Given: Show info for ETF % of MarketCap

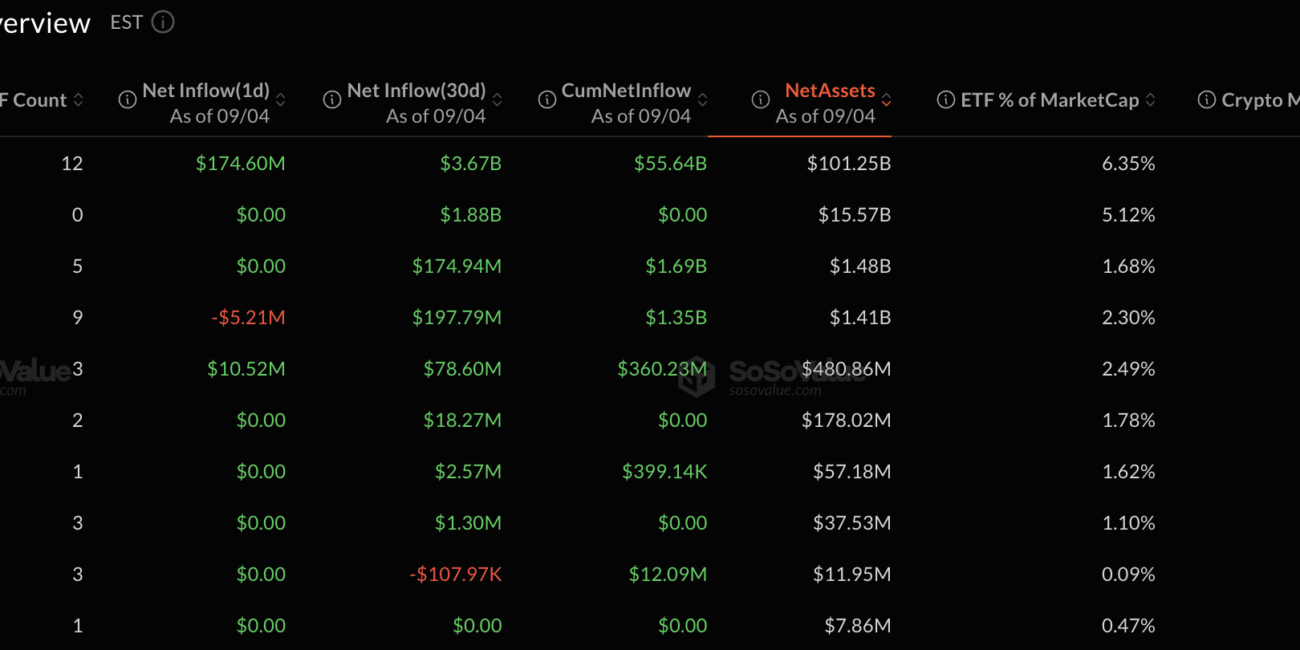Looking at the screenshot, I should tap(945, 100).
